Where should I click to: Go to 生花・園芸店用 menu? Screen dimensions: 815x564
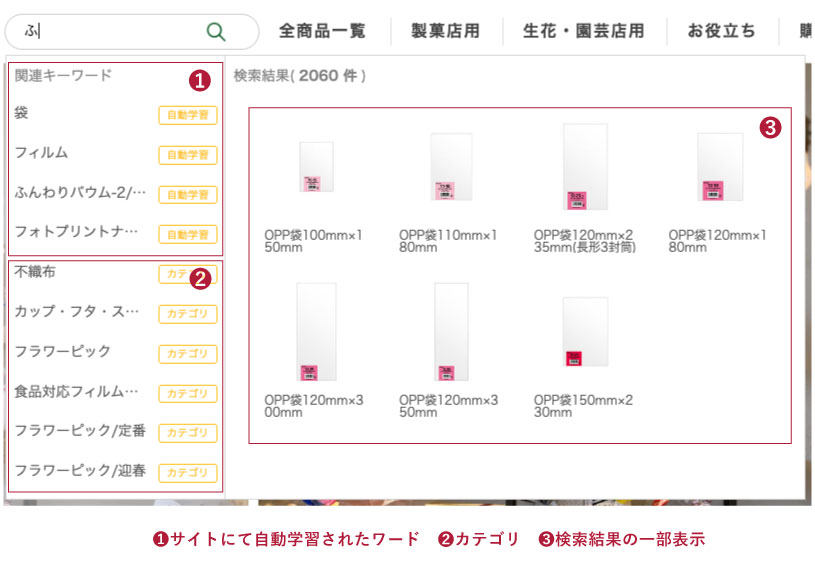click(583, 31)
